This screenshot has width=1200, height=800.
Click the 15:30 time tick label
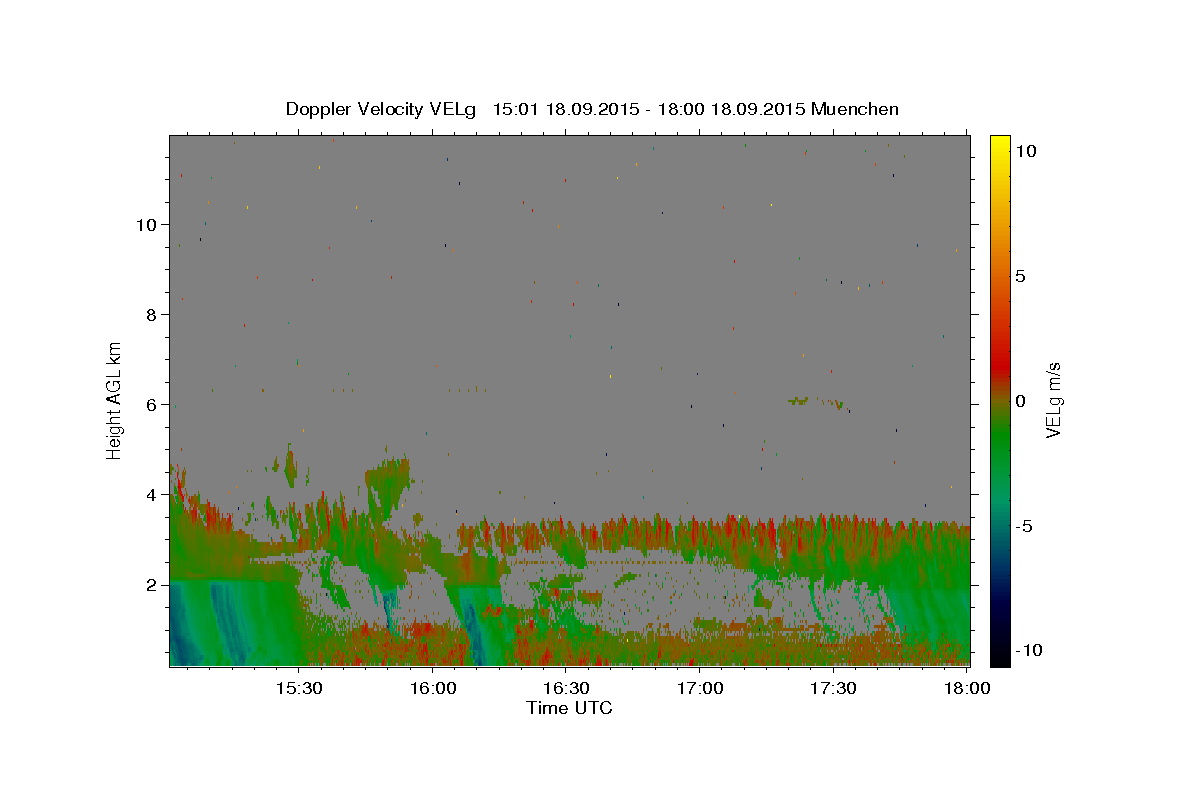[x=298, y=689]
